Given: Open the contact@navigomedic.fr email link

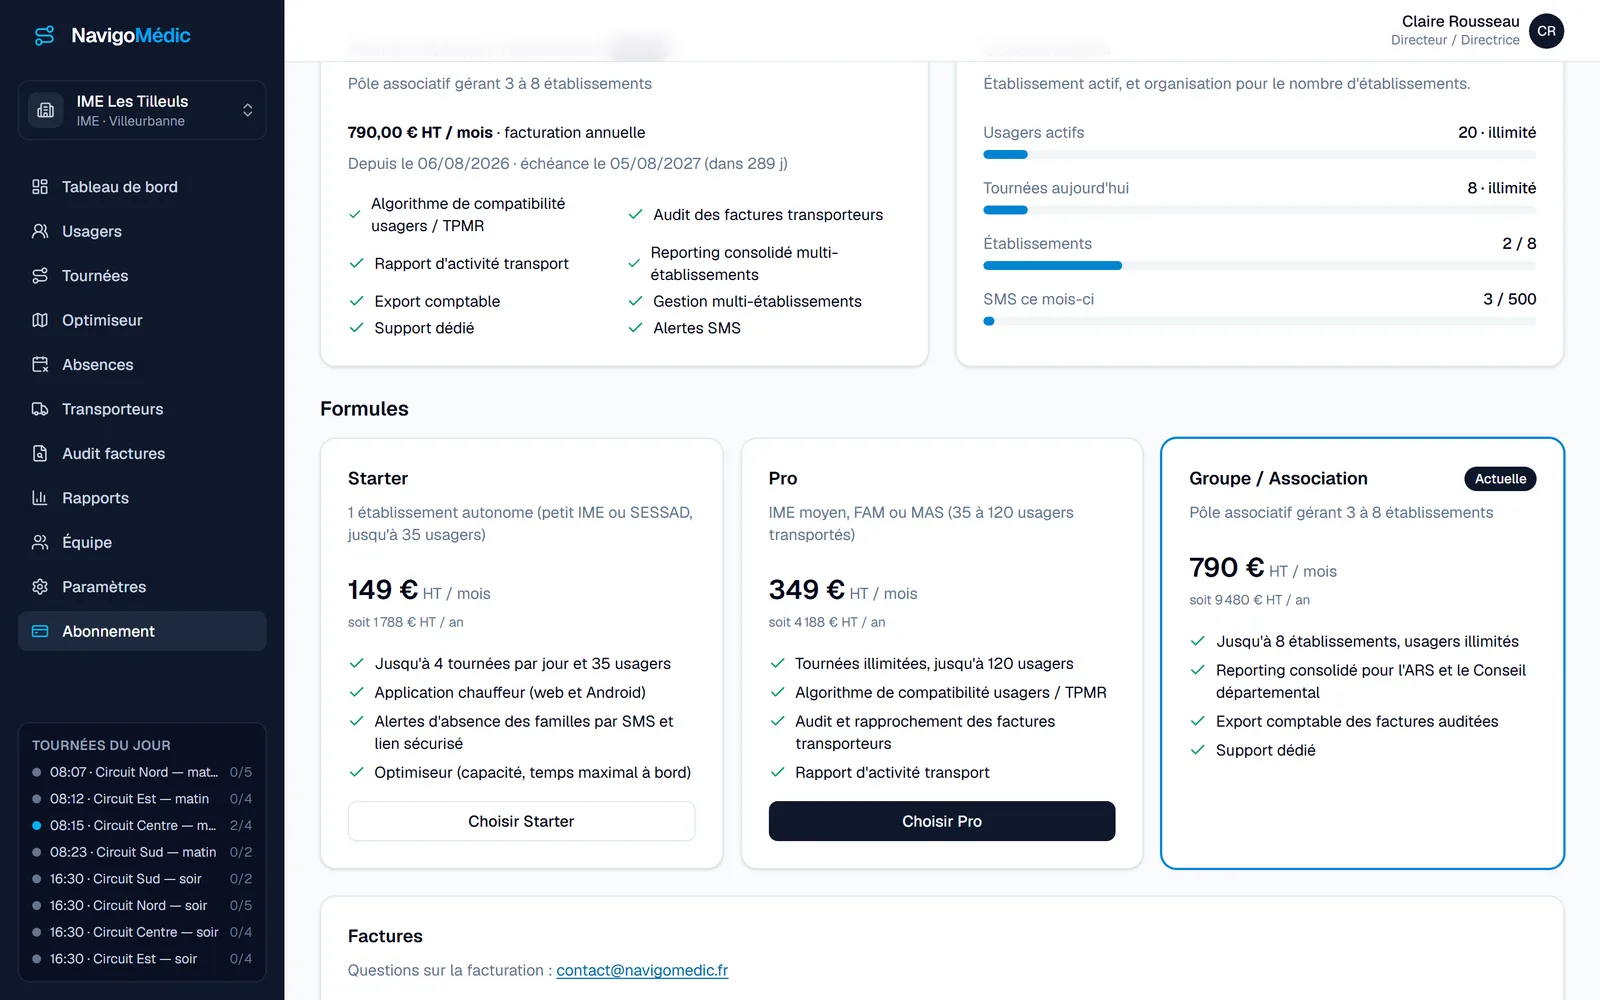Looking at the screenshot, I should click(642, 970).
